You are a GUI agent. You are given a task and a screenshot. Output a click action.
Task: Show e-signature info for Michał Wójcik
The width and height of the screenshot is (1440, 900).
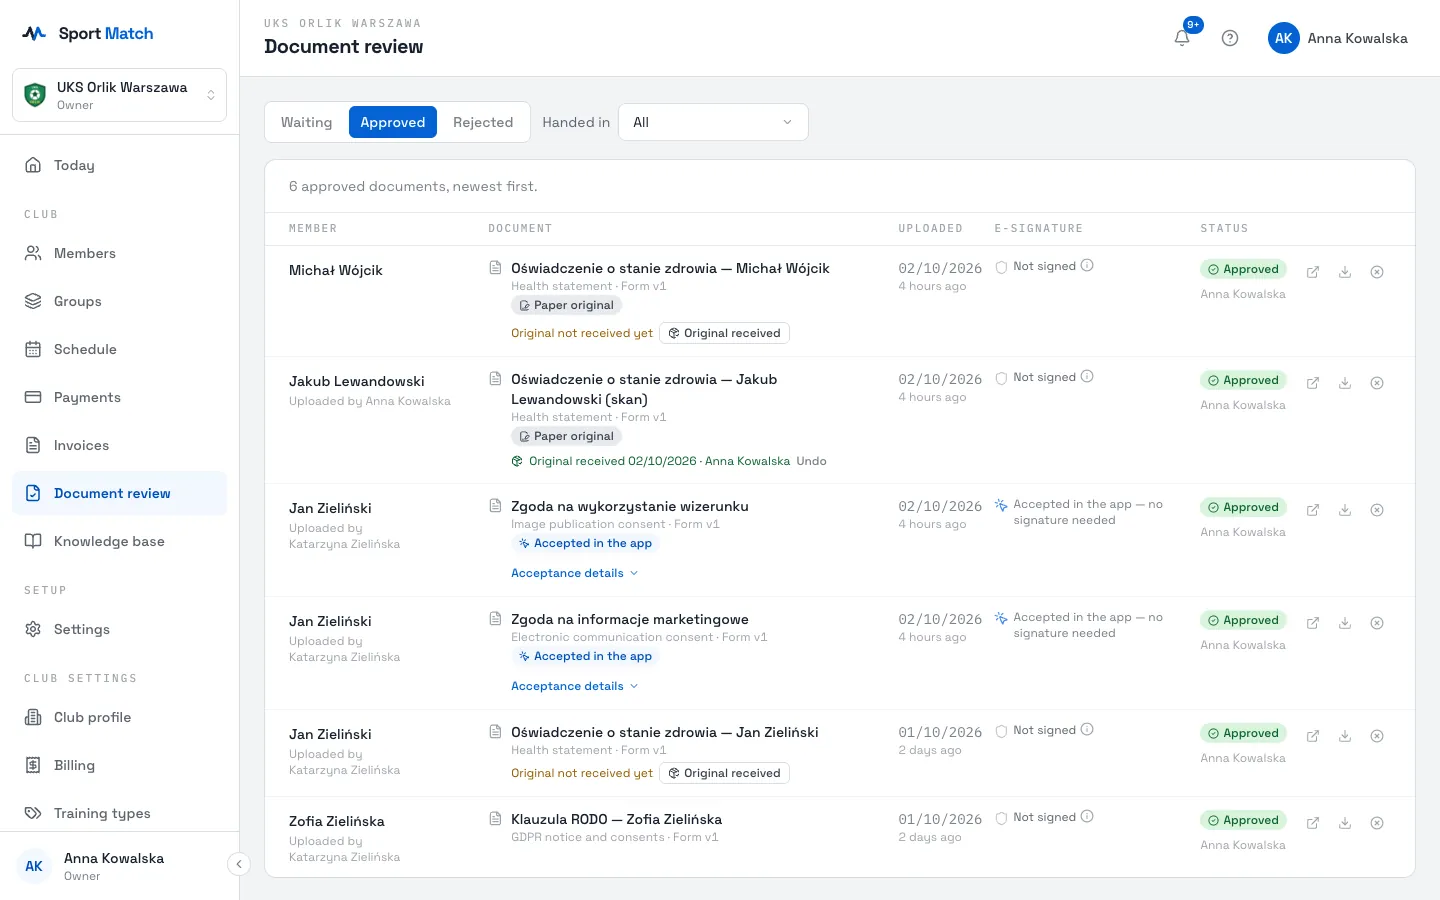pyautogui.click(x=1087, y=266)
